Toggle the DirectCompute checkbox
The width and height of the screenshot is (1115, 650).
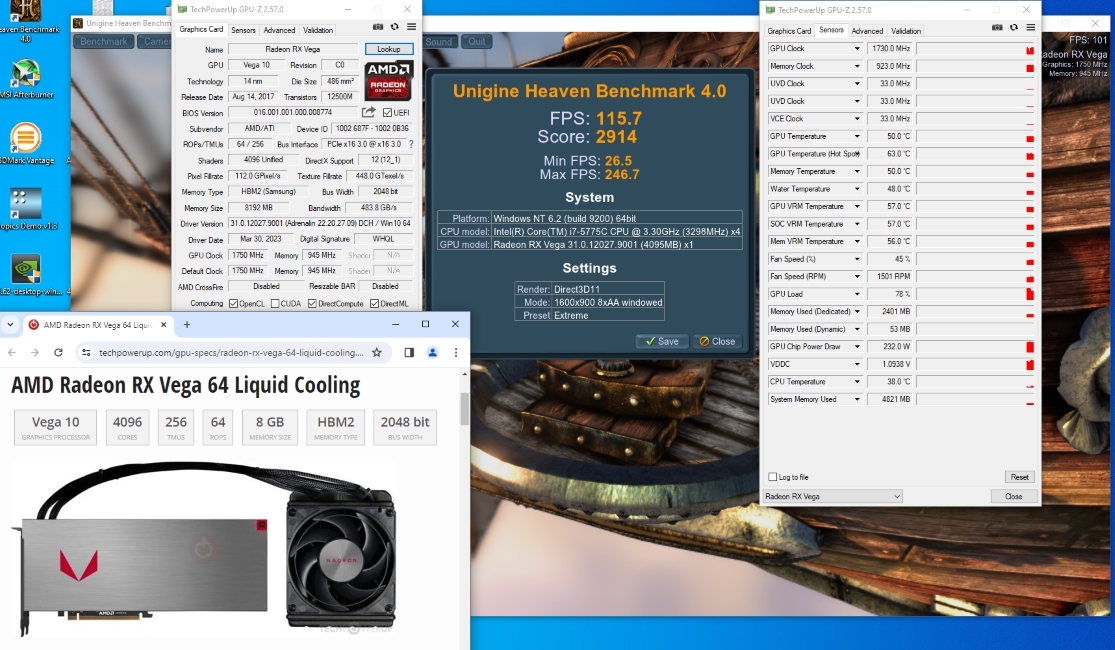click(312, 304)
